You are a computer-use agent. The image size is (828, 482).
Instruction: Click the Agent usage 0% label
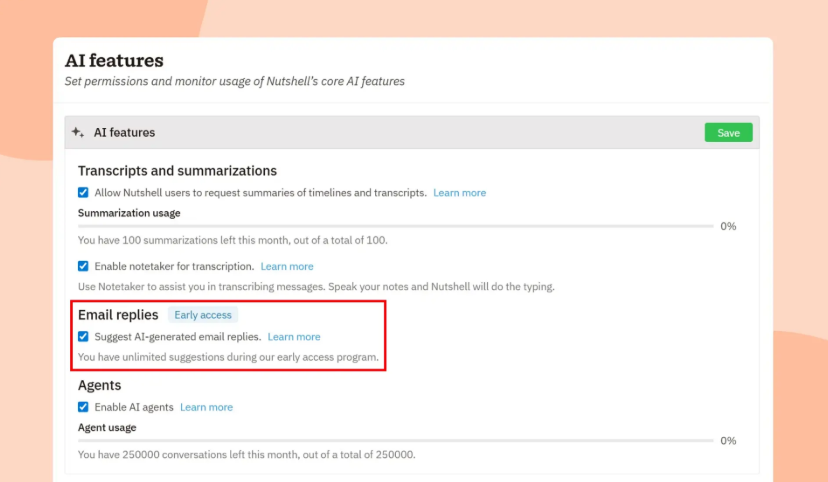pos(728,441)
